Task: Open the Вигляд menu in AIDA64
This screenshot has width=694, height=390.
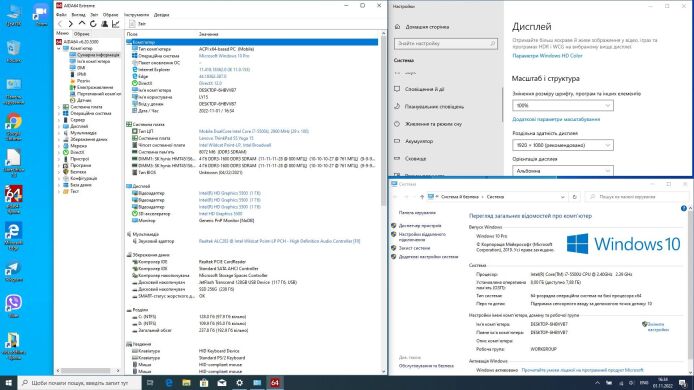Action: coord(78,15)
